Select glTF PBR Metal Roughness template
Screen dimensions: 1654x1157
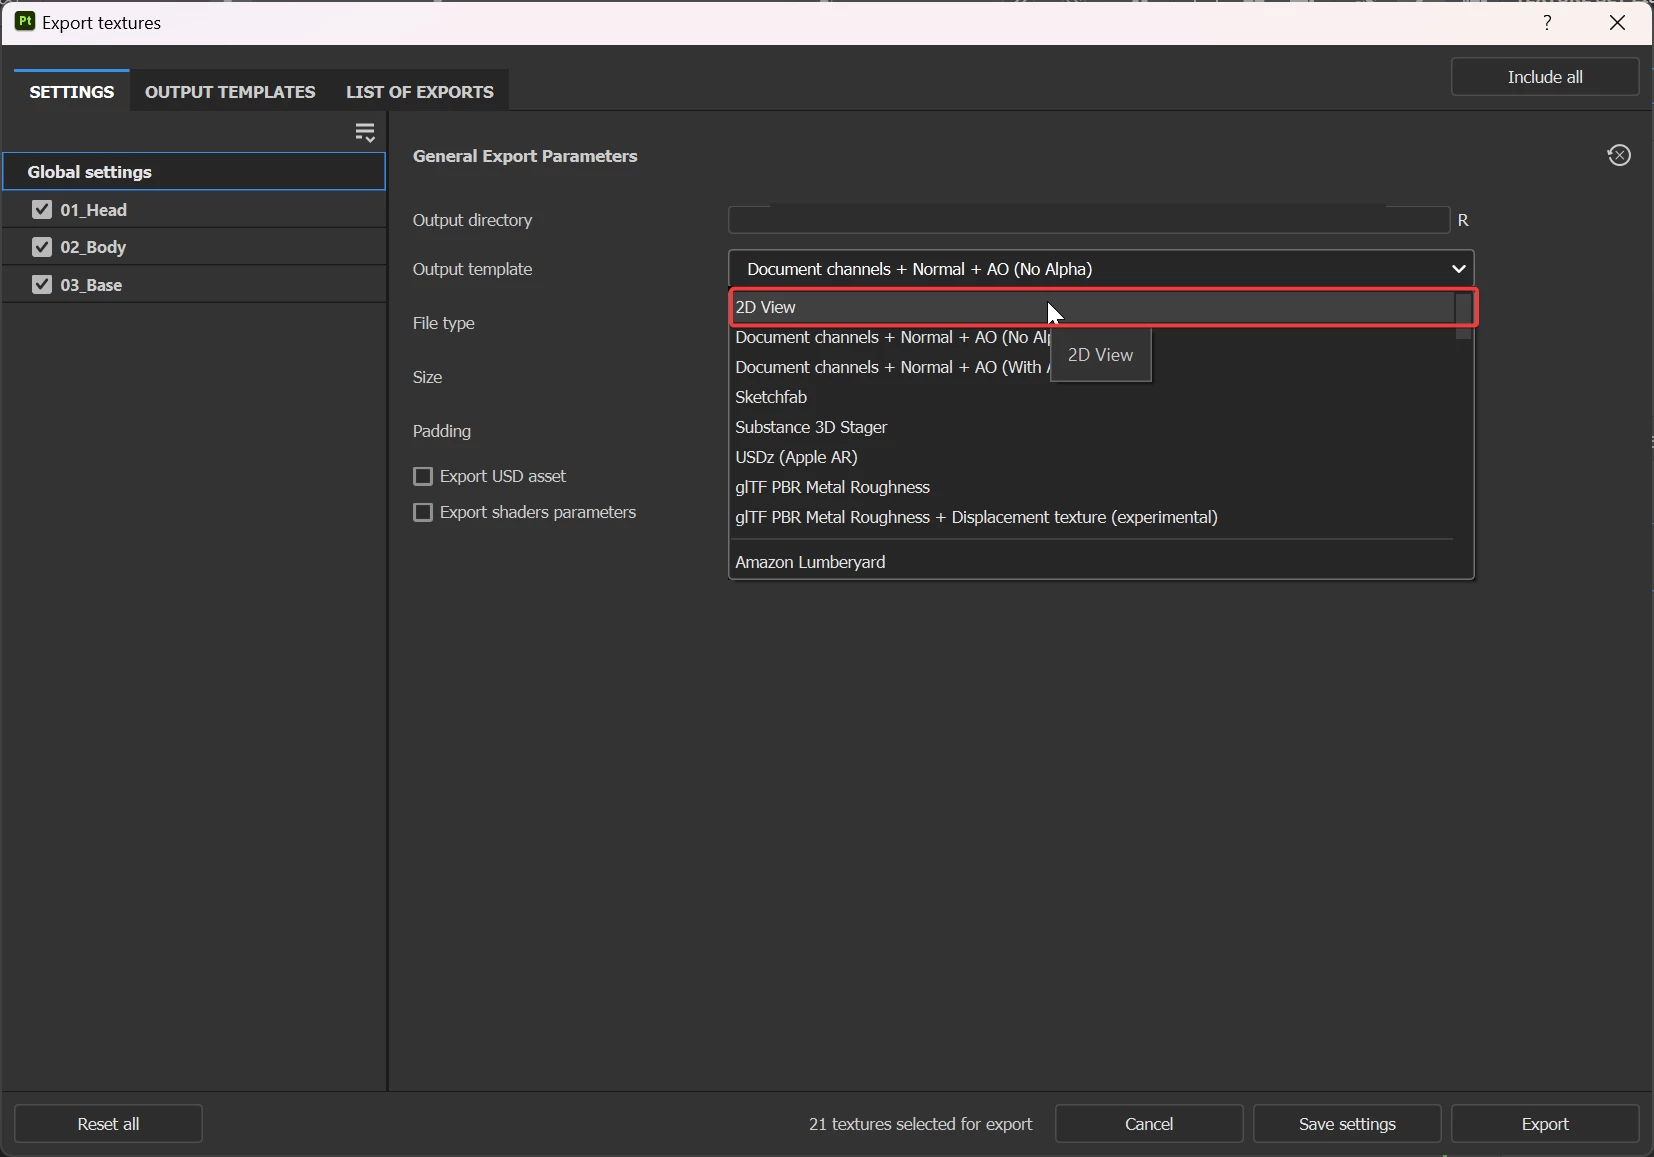[x=1093, y=487]
